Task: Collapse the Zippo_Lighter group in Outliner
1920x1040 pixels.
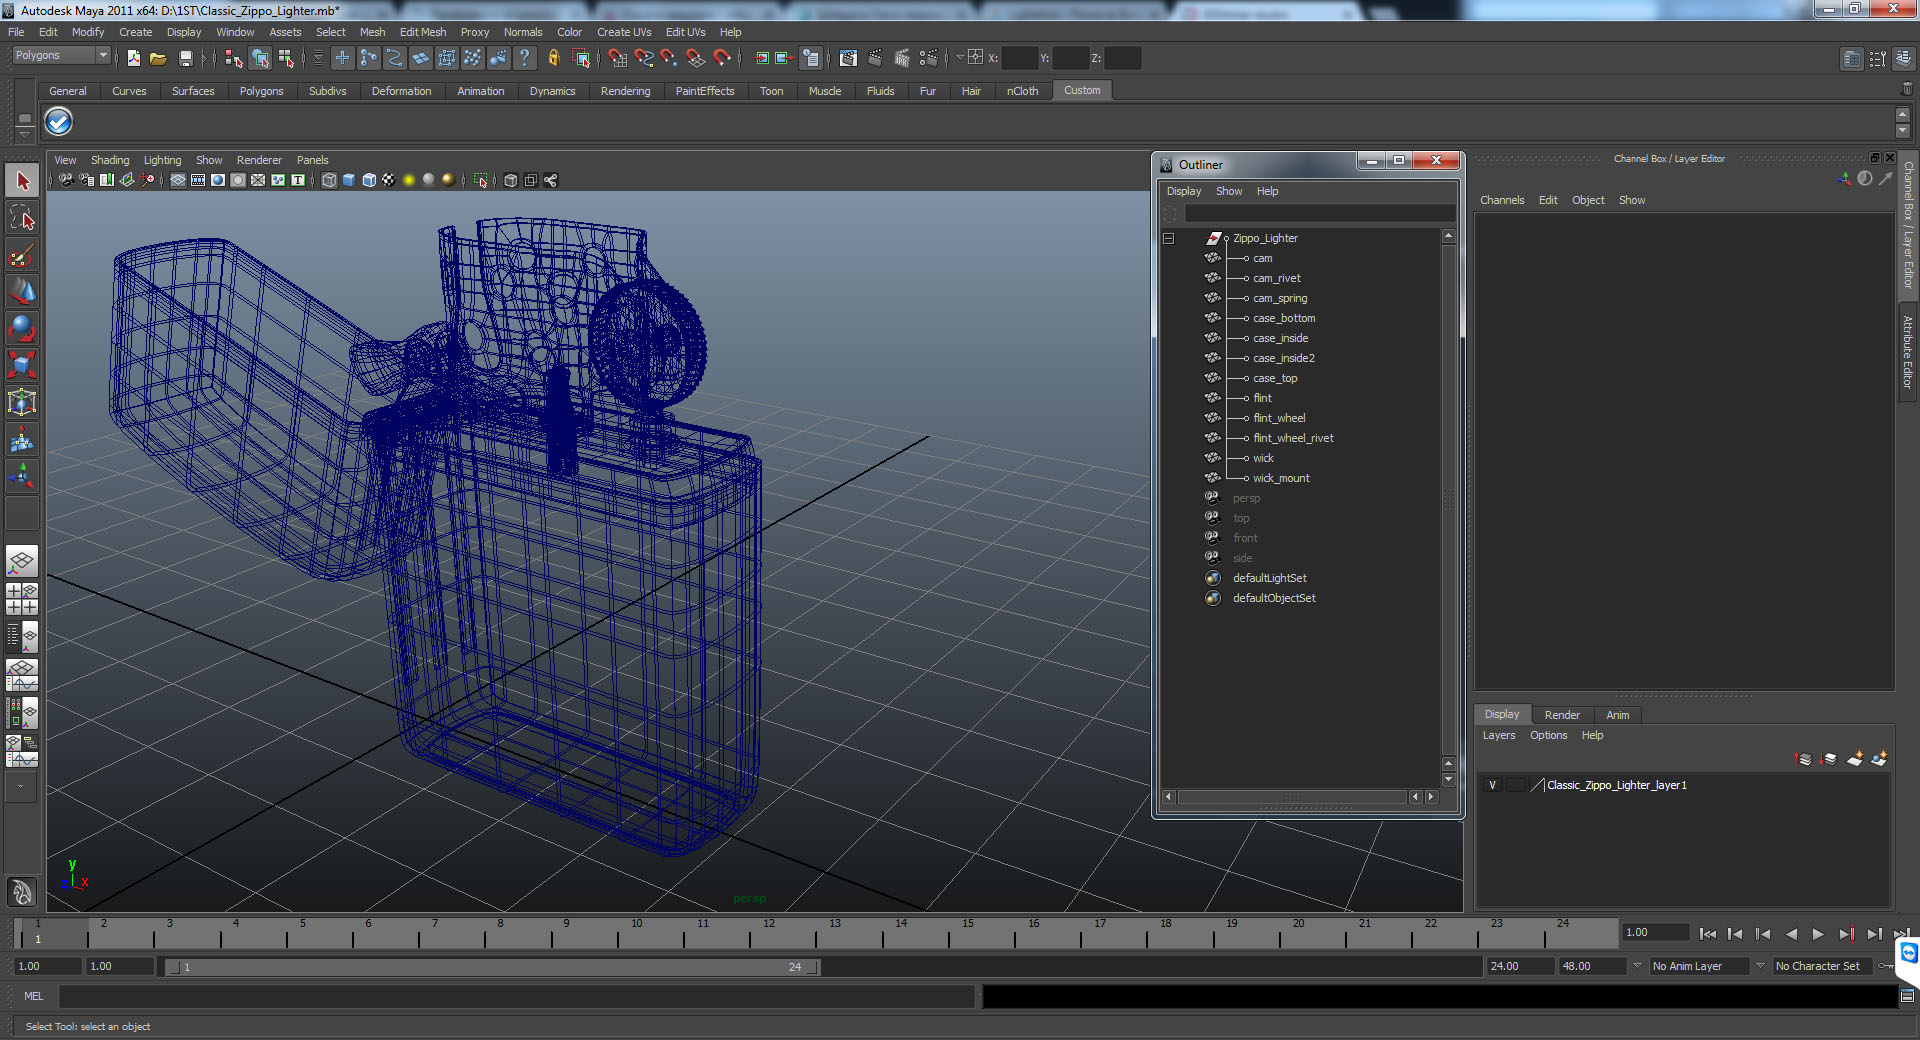Action: [1168, 238]
